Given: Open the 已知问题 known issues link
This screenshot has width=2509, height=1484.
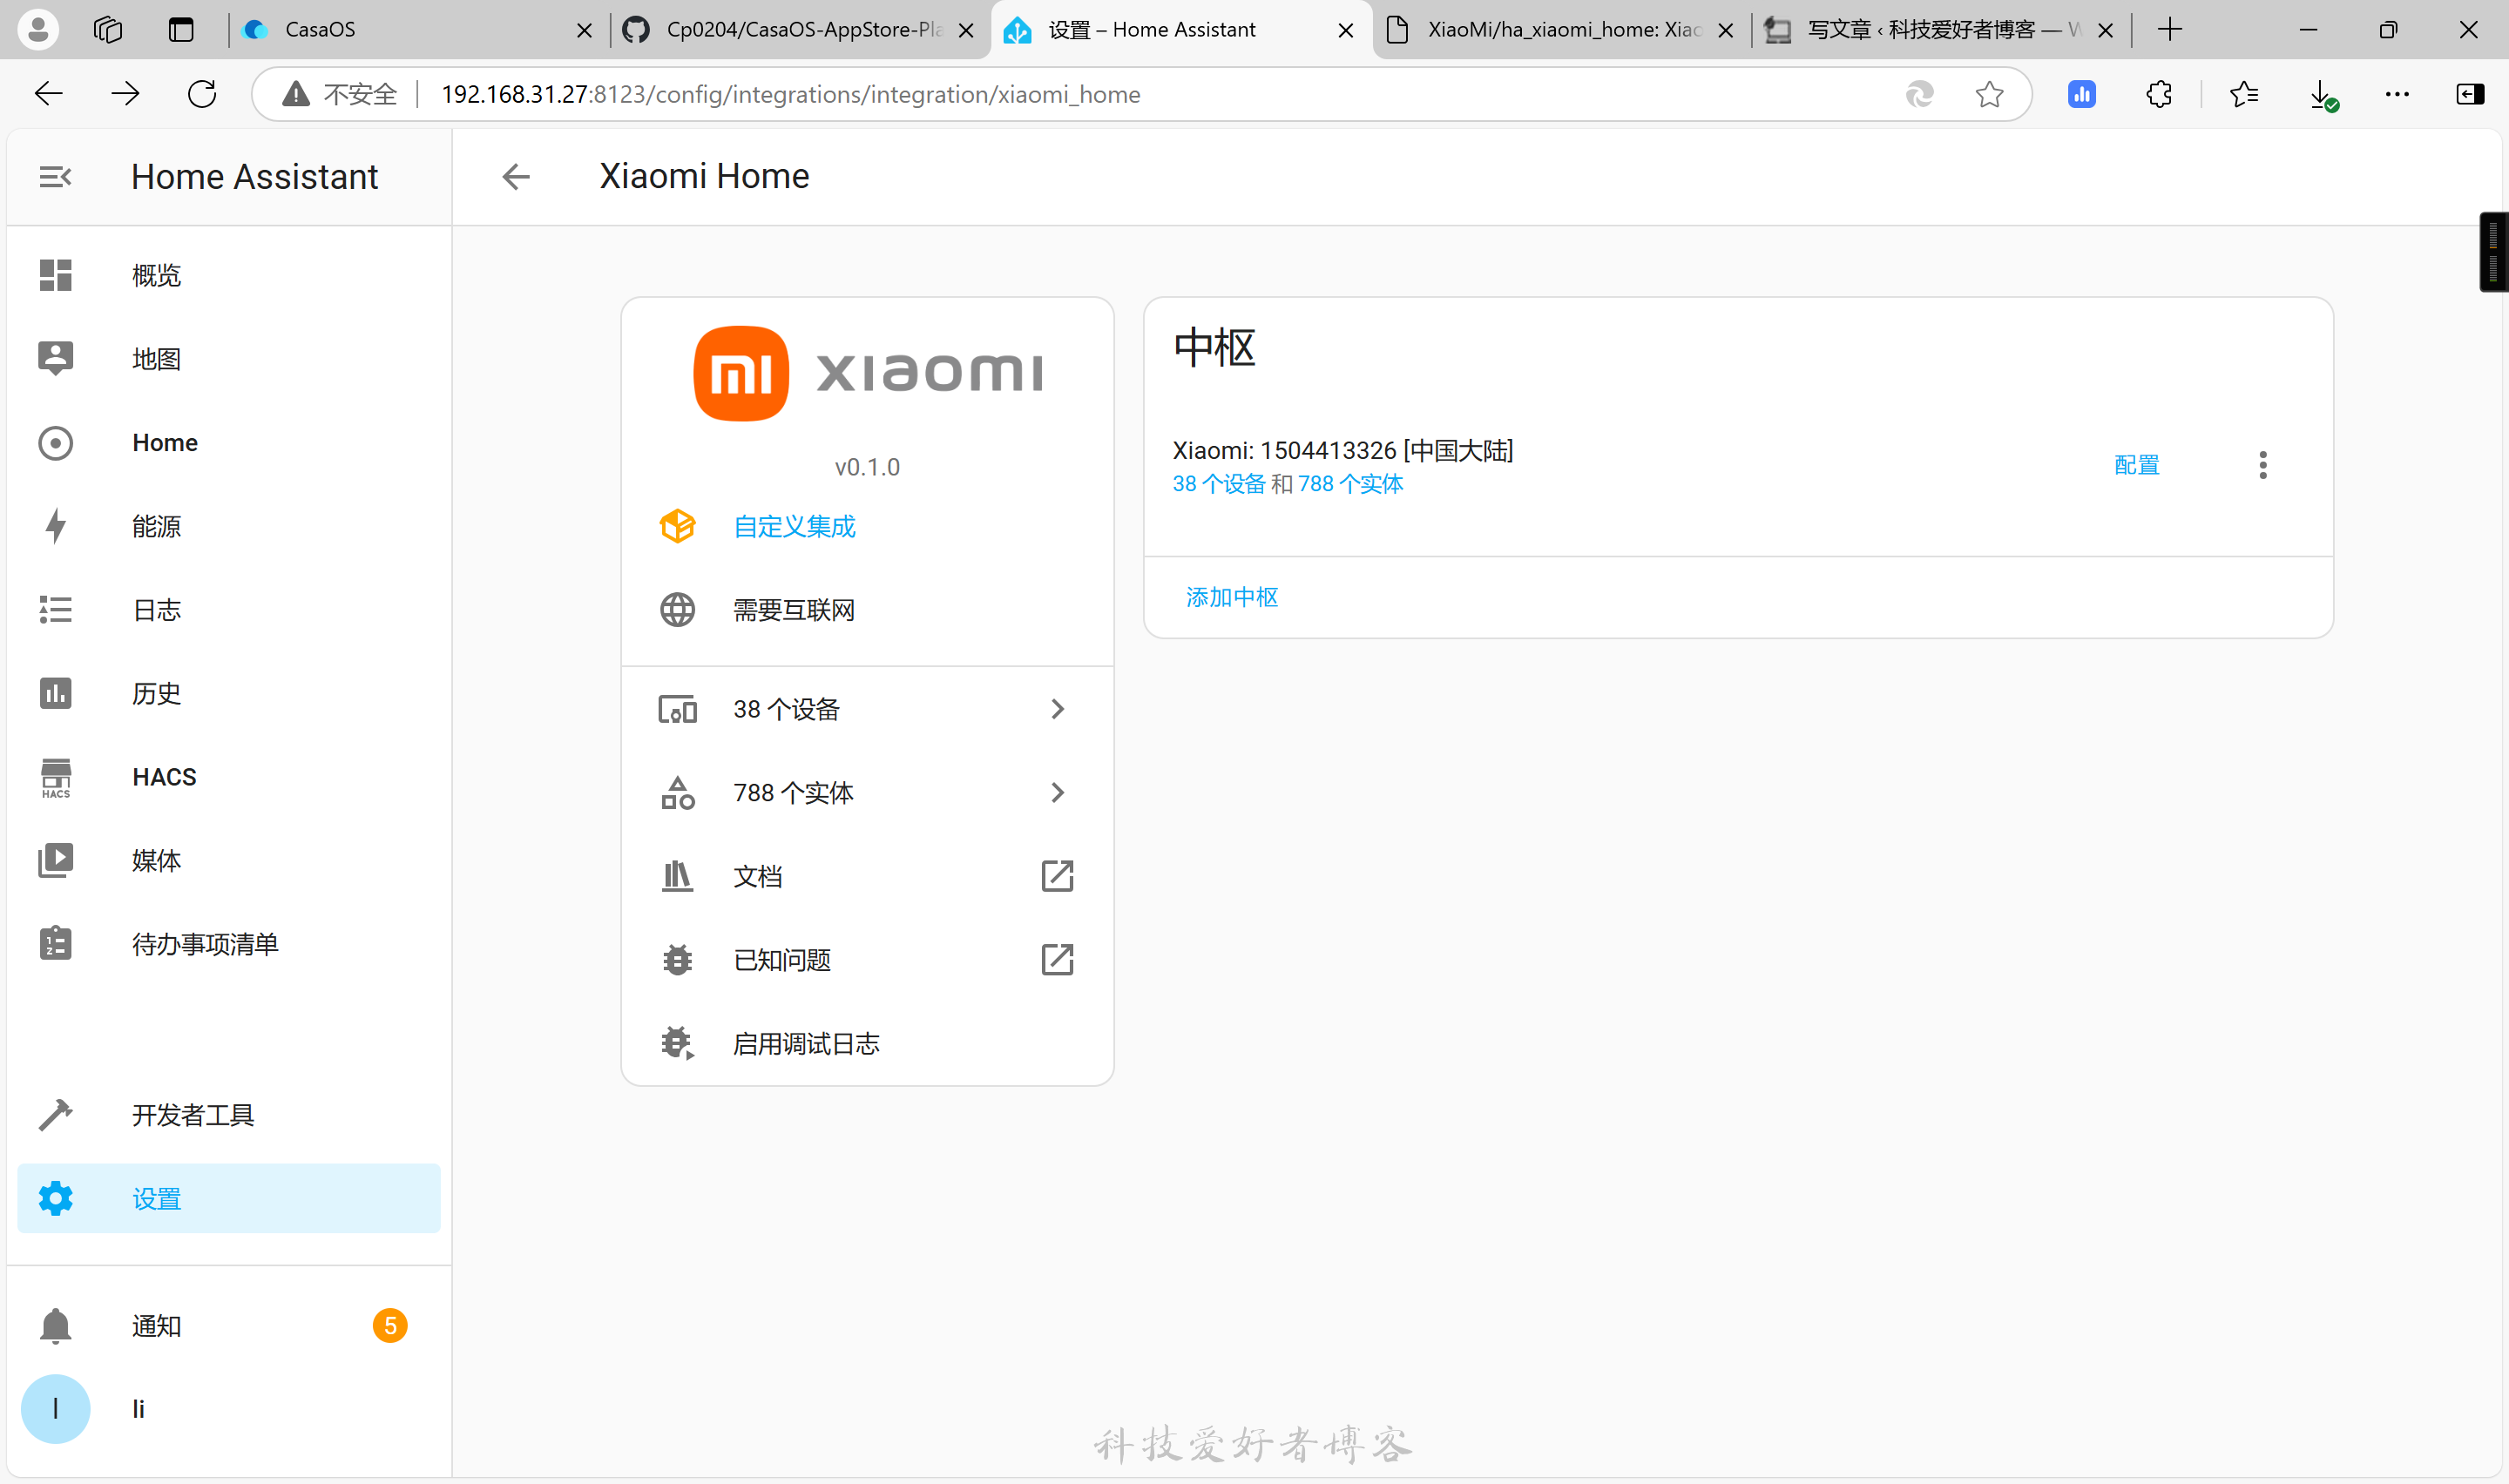Looking at the screenshot, I should point(868,960).
